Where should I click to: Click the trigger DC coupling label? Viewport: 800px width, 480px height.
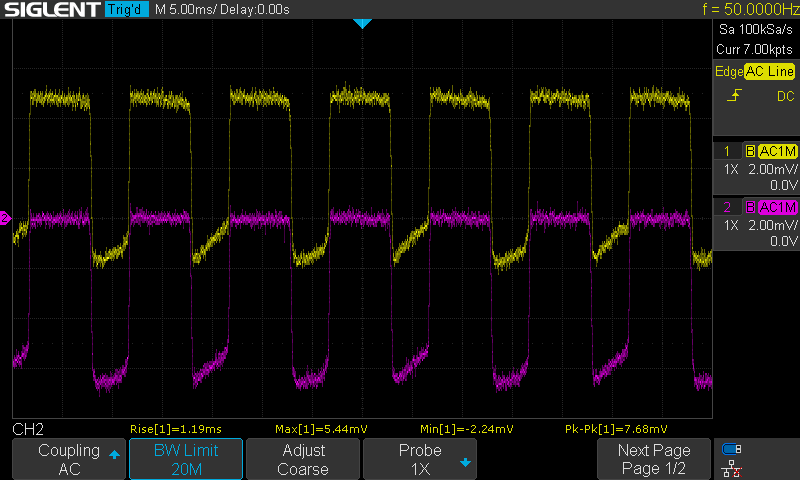tap(785, 96)
